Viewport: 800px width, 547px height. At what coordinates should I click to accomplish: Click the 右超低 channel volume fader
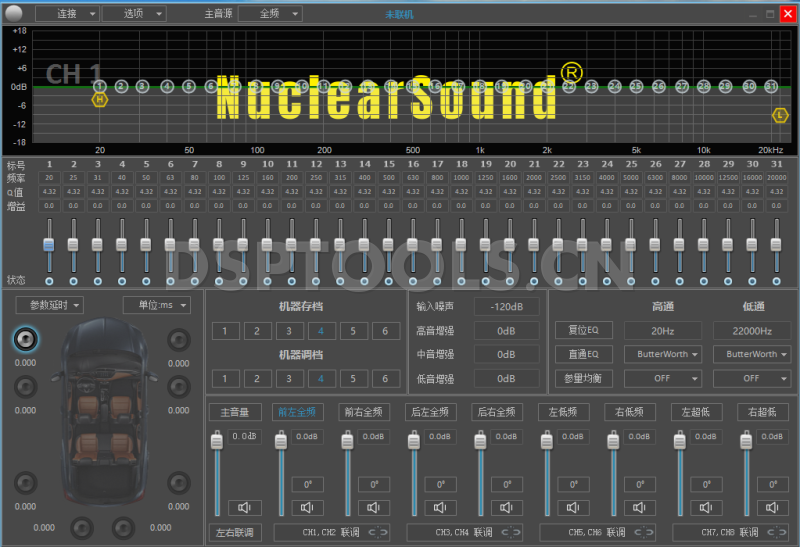point(746,440)
